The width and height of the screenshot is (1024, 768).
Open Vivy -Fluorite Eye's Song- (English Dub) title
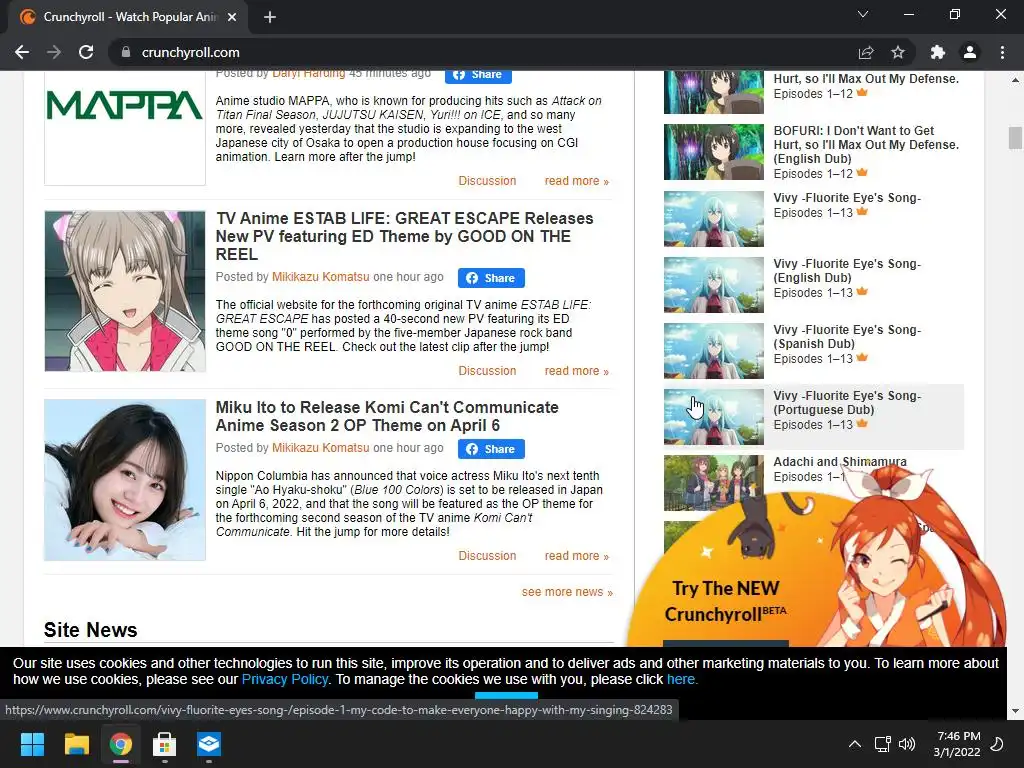(x=847, y=270)
